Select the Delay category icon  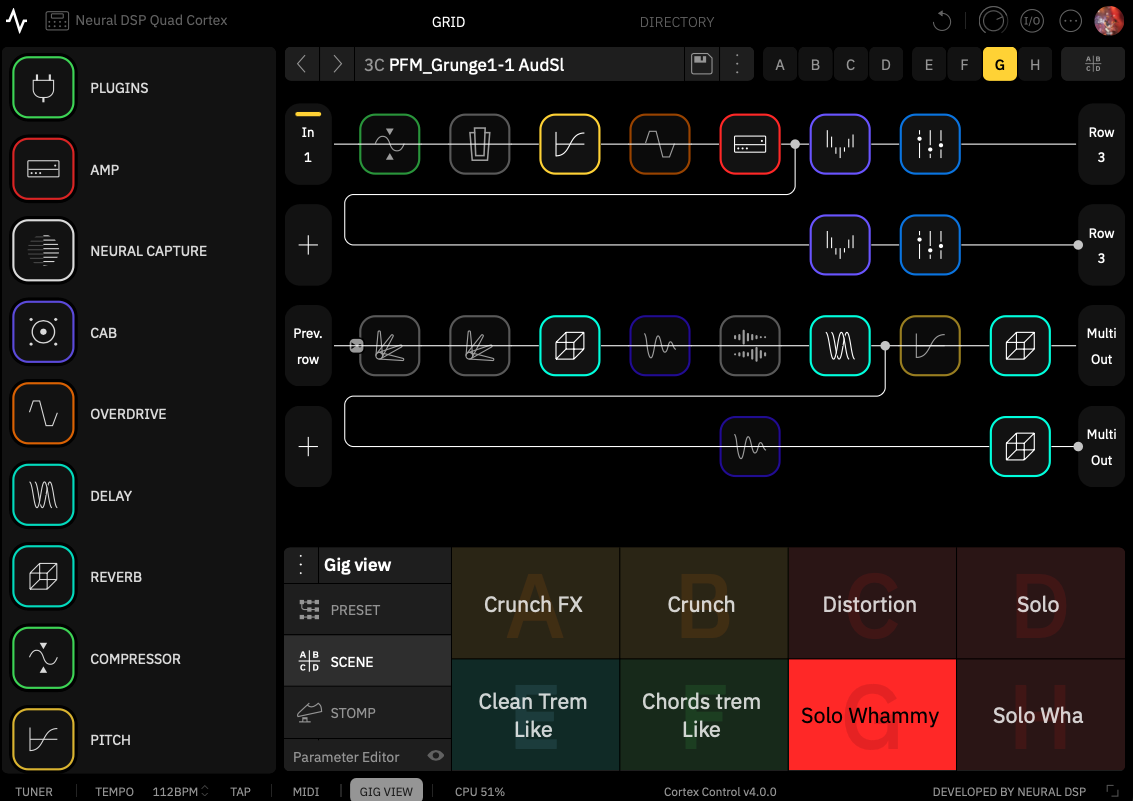[x=43, y=495]
